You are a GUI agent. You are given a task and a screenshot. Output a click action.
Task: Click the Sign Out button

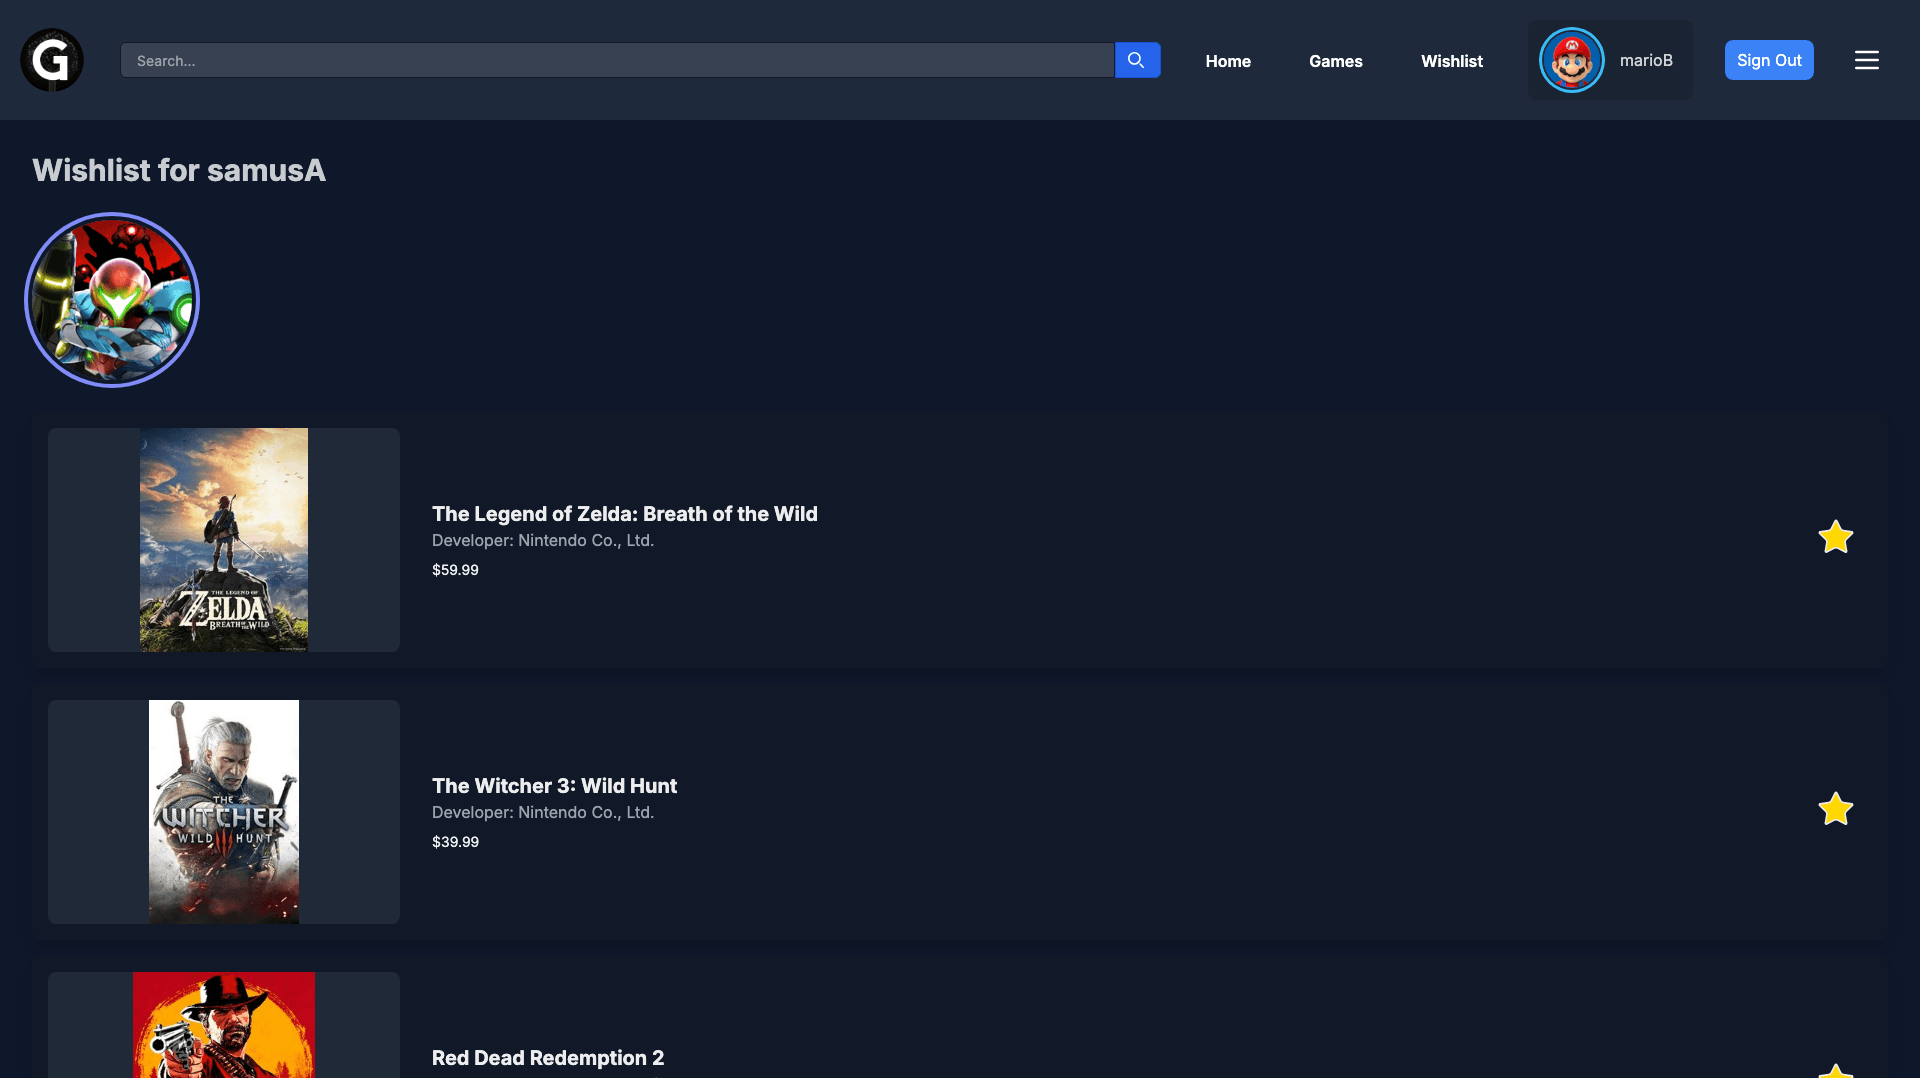[x=1769, y=60]
